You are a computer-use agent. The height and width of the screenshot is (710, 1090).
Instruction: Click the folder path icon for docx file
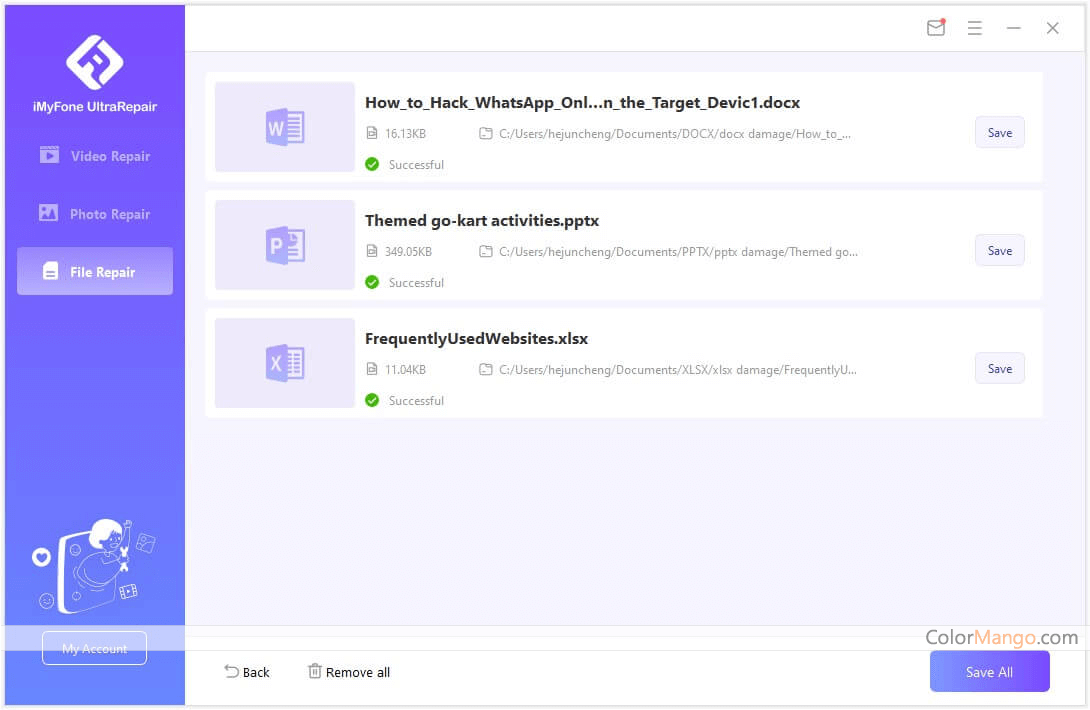tap(486, 134)
